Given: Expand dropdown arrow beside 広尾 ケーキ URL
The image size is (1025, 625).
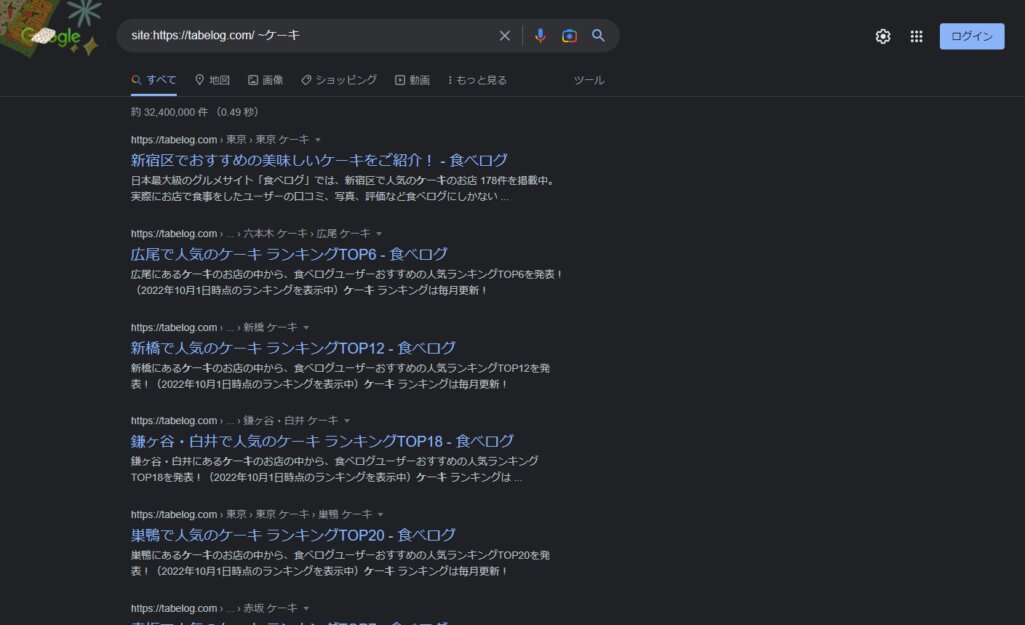Looking at the screenshot, I should 379,234.
